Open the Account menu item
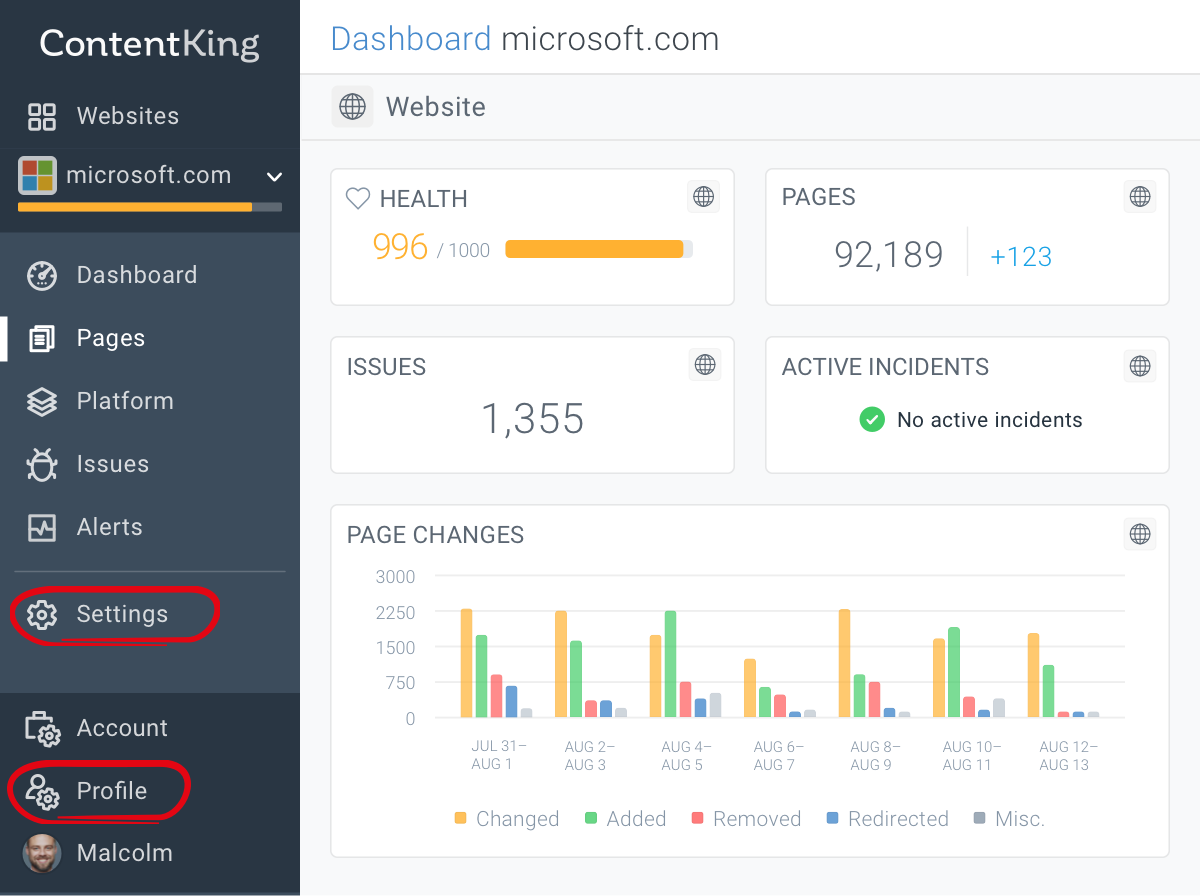Screen dimensions: 1200x896 122,728
